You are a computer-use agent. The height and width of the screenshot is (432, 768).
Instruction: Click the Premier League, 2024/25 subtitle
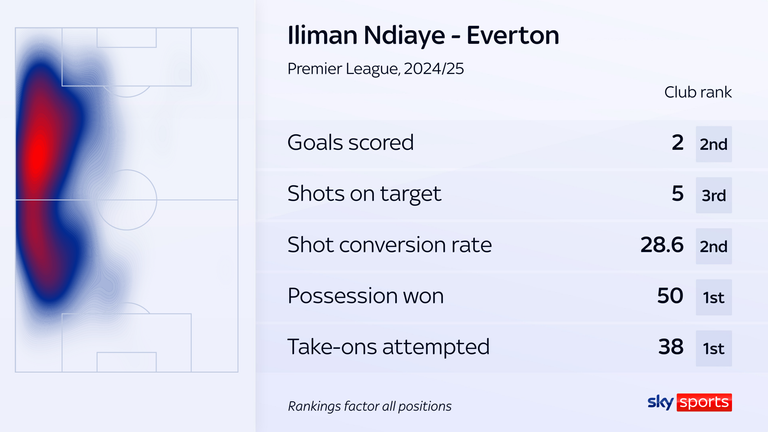click(375, 69)
